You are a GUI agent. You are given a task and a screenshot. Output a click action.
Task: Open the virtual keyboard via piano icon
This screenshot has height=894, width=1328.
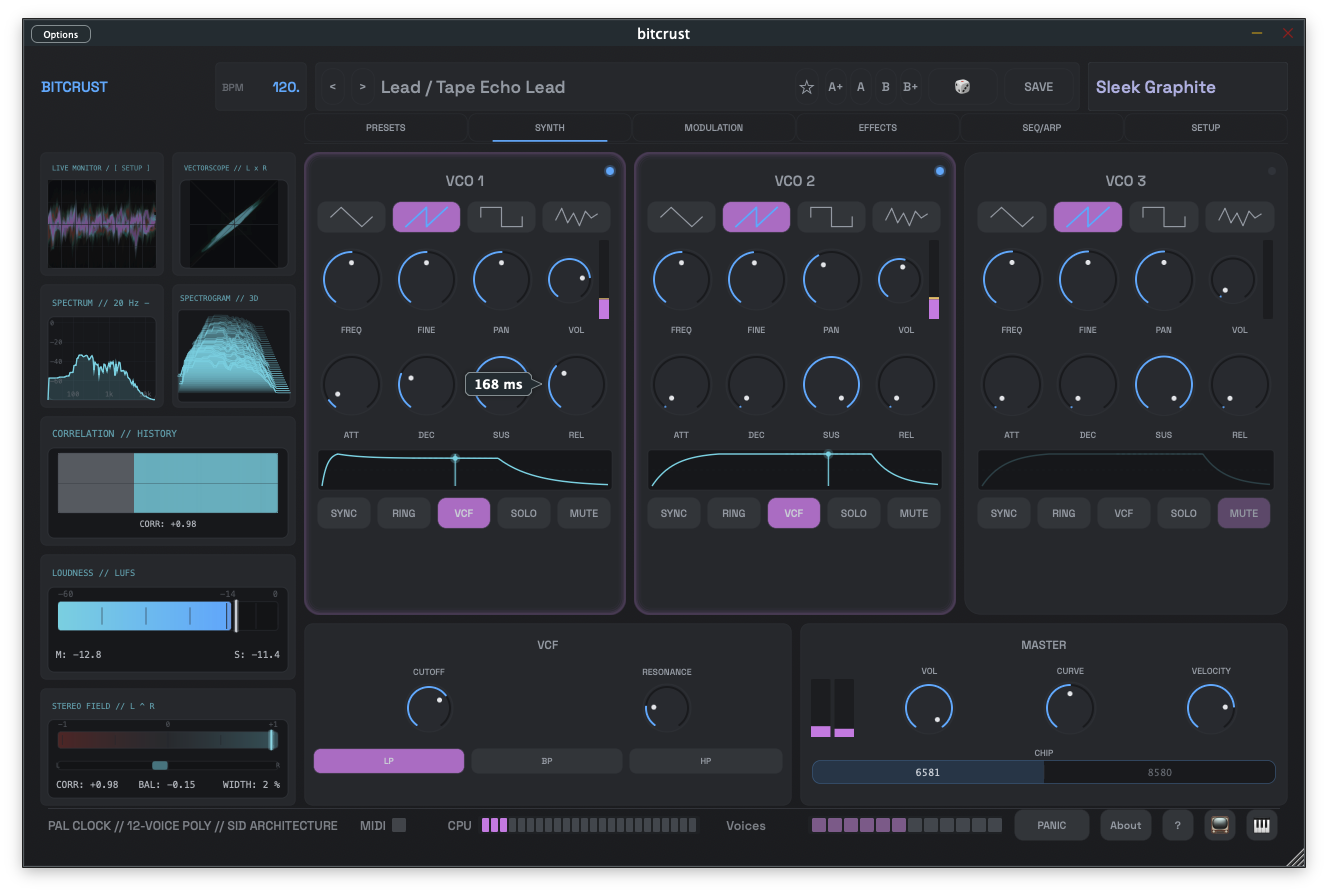tap(1261, 825)
